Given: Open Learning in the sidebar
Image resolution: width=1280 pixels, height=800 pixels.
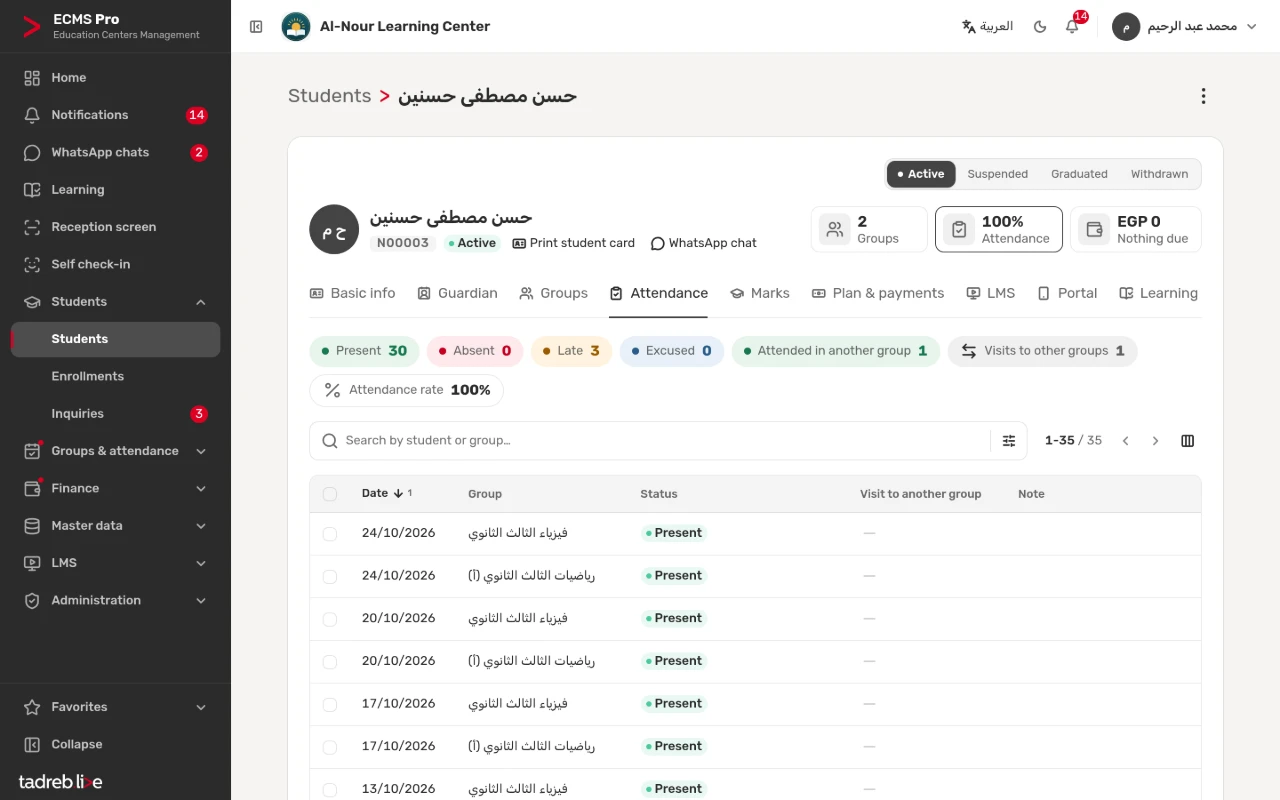Looking at the screenshot, I should click(x=115, y=190).
